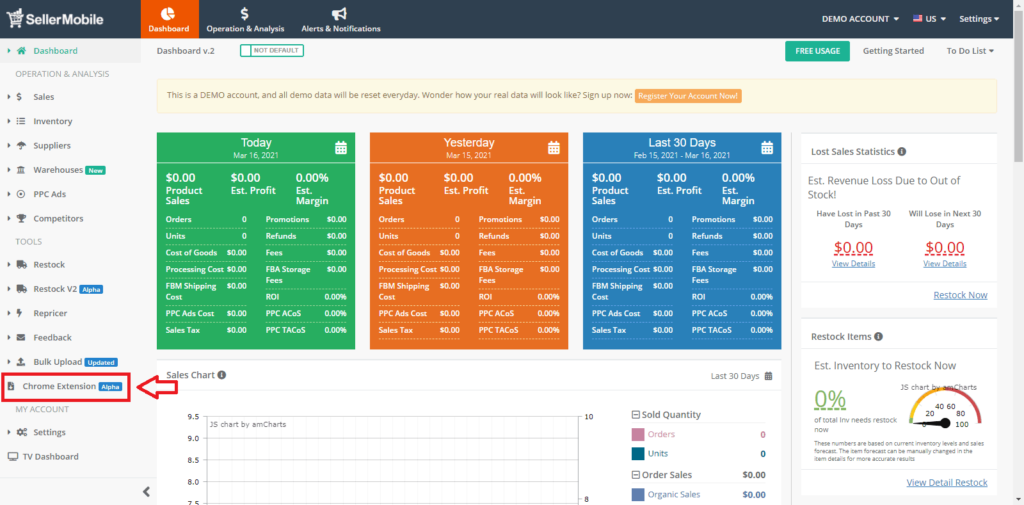Open the DEMO ACCOUNT dropdown
Image resolution: width=1024 pixels, height=505 pixels.
(x=860, y=19)
